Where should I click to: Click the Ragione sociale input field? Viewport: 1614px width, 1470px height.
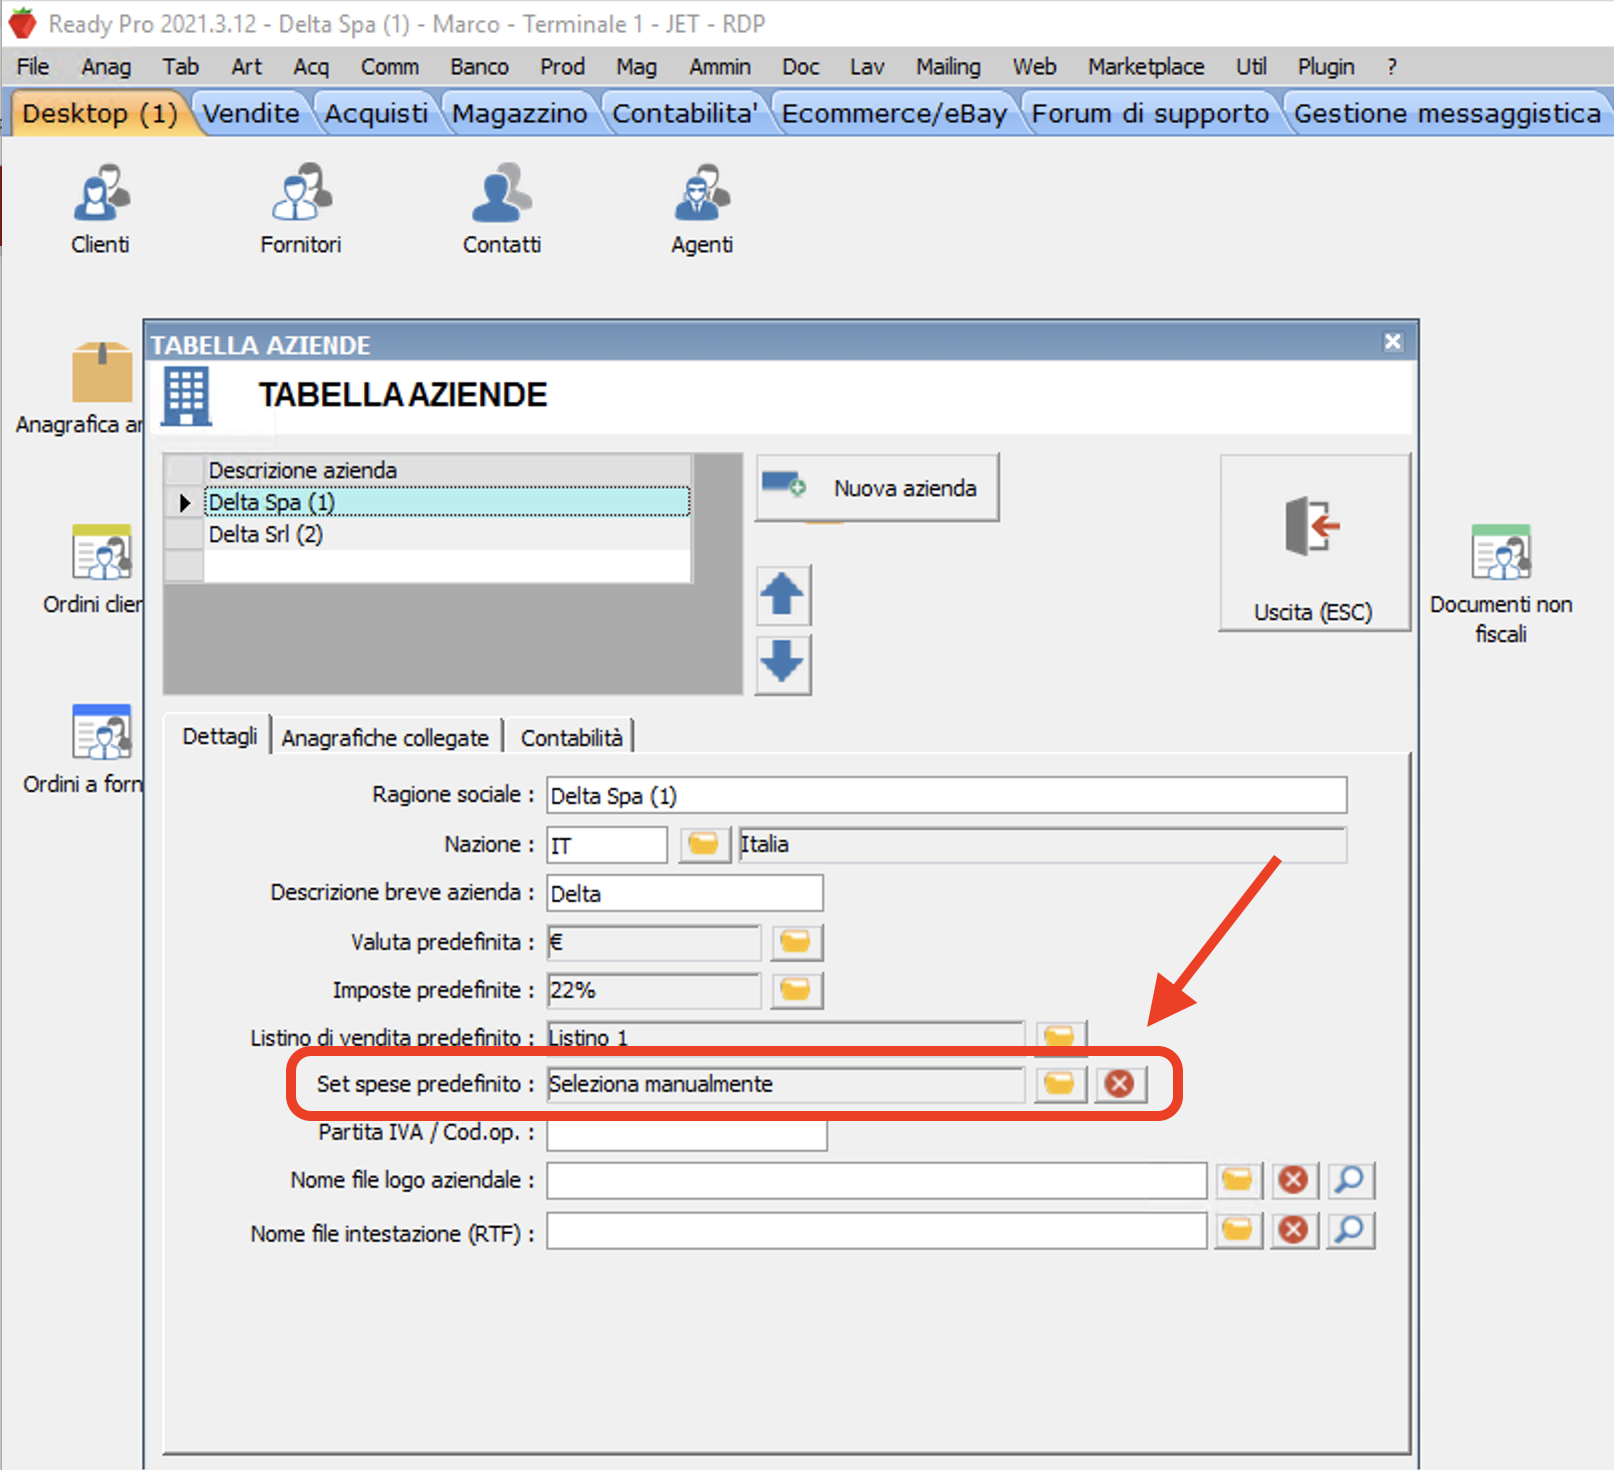coord(946,796)
